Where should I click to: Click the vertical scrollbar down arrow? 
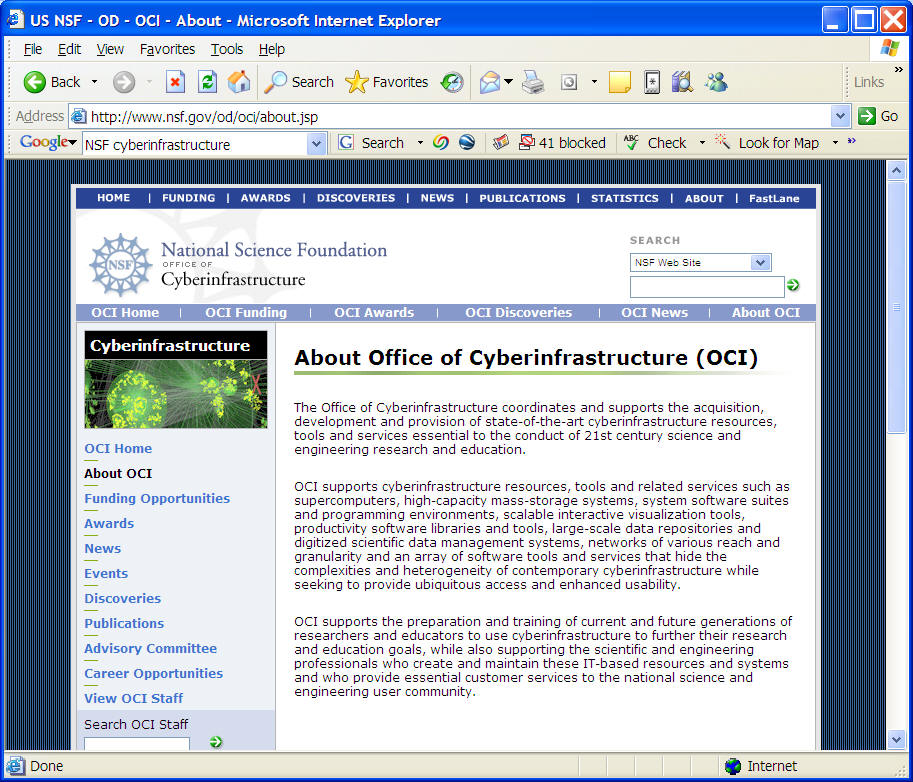(896, 739)
